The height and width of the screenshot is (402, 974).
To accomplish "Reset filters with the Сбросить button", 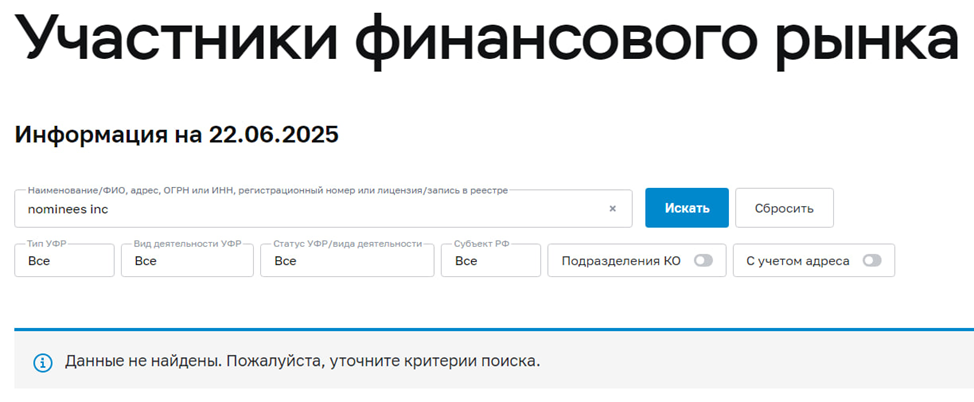I will (x=784, y=208).
